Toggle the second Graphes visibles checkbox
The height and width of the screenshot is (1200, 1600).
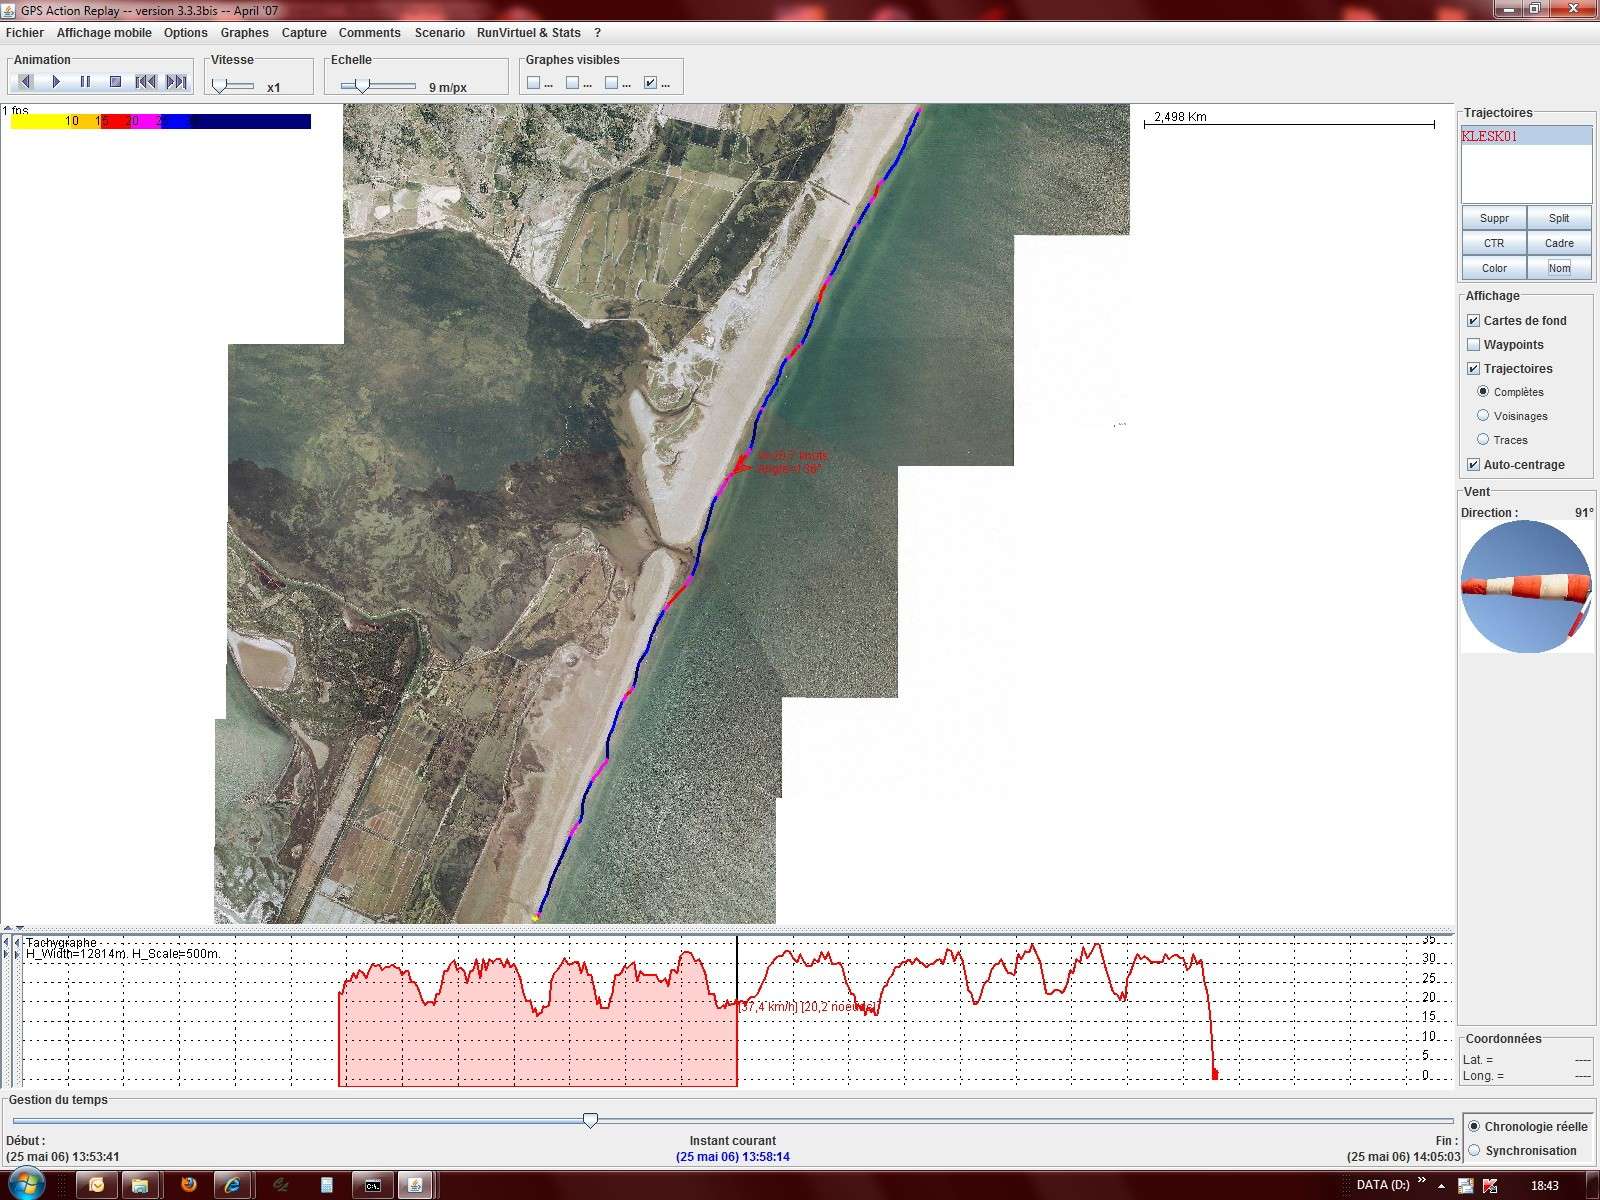coord(573,83)
